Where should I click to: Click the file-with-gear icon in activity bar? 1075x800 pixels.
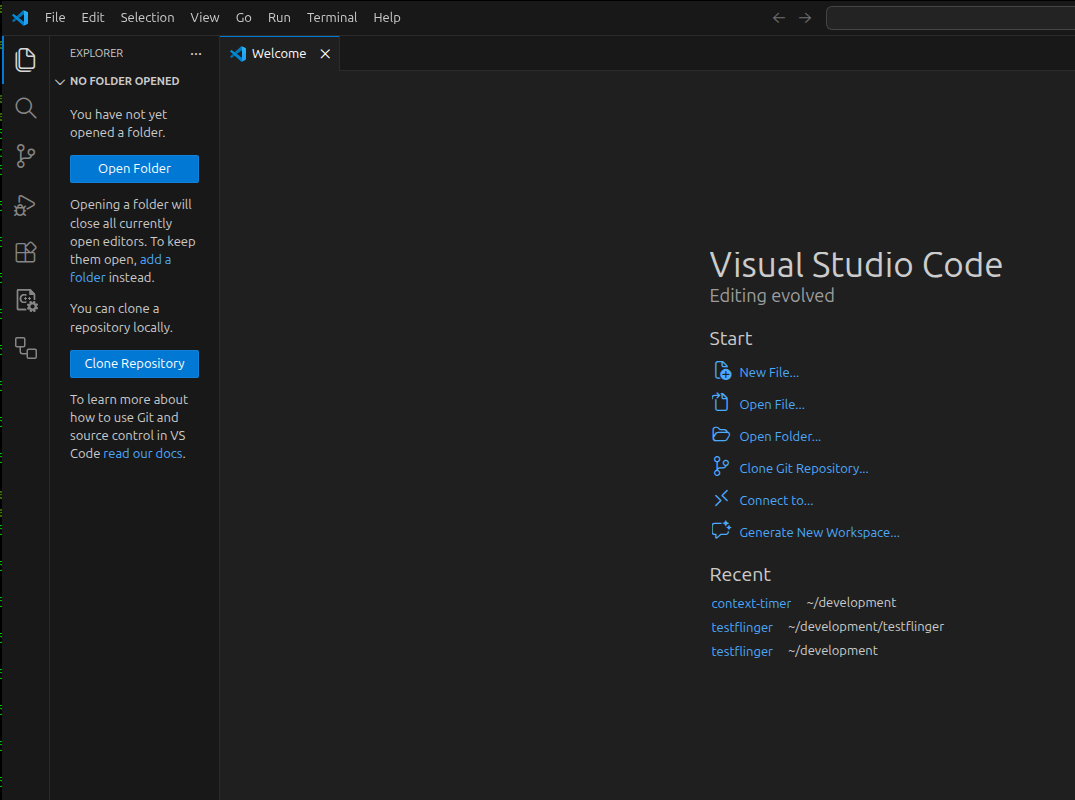(x=26, y=301)
